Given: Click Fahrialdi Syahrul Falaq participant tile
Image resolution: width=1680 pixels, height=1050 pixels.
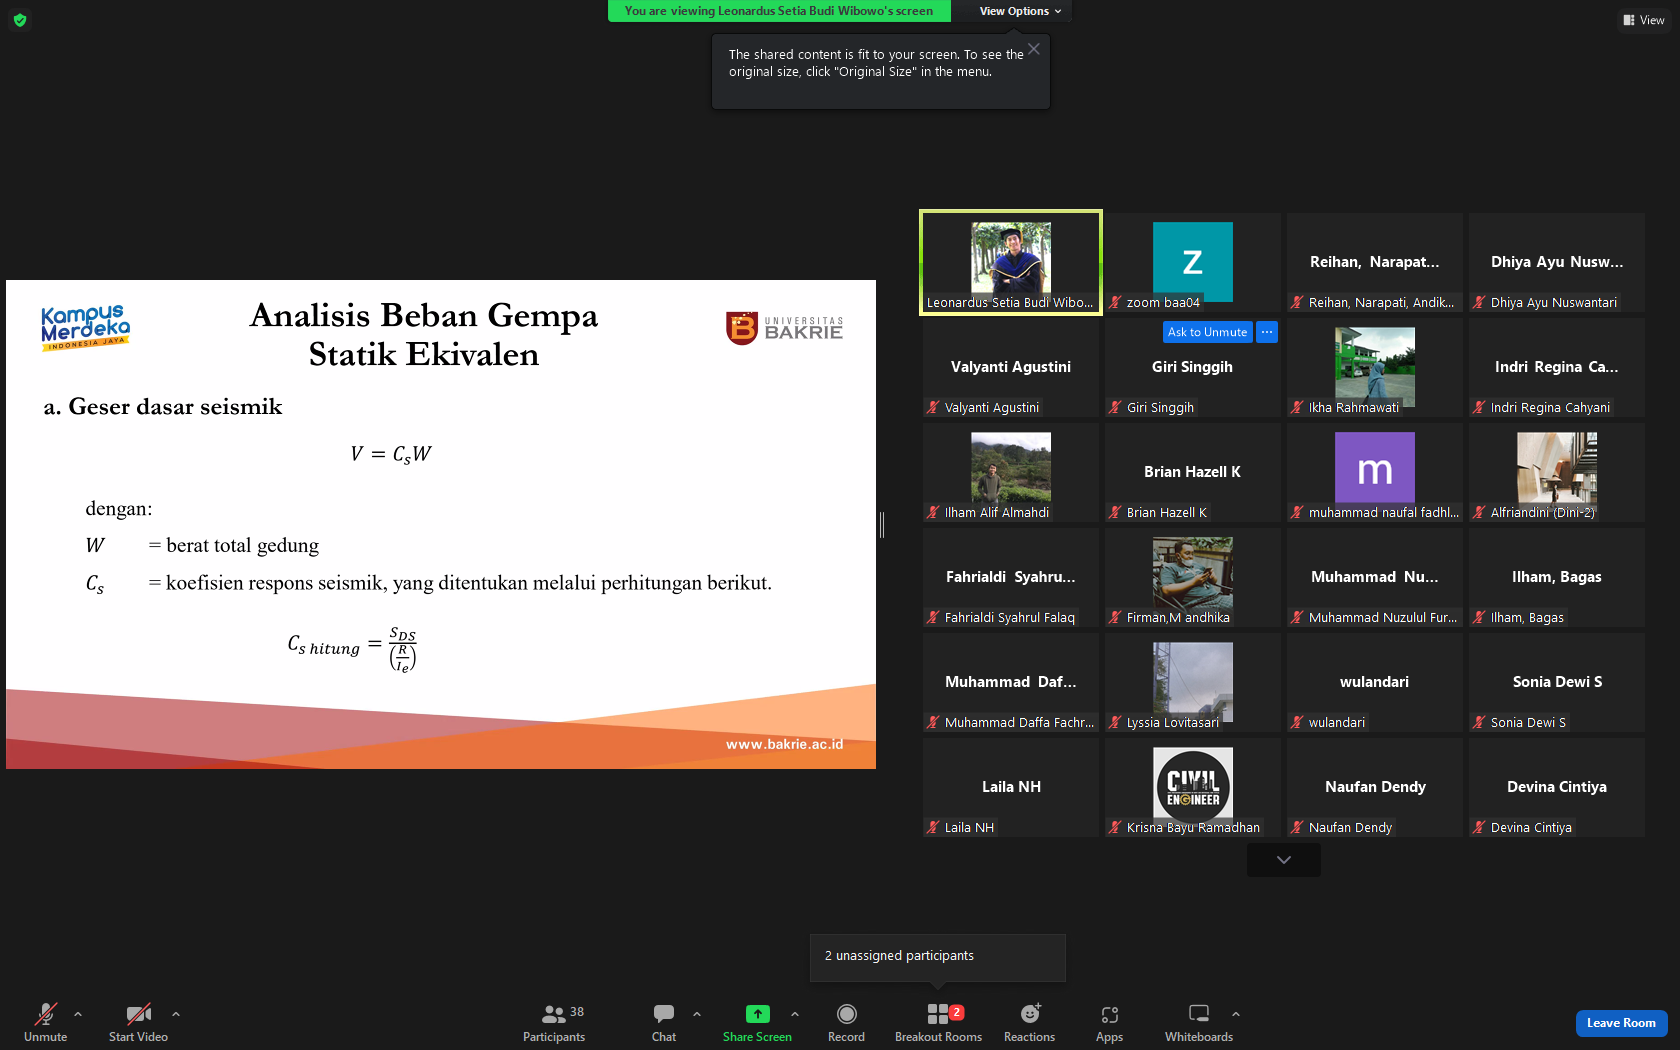Looking at the screenshot, I should pyautogui.click(x=1011, y=577).
